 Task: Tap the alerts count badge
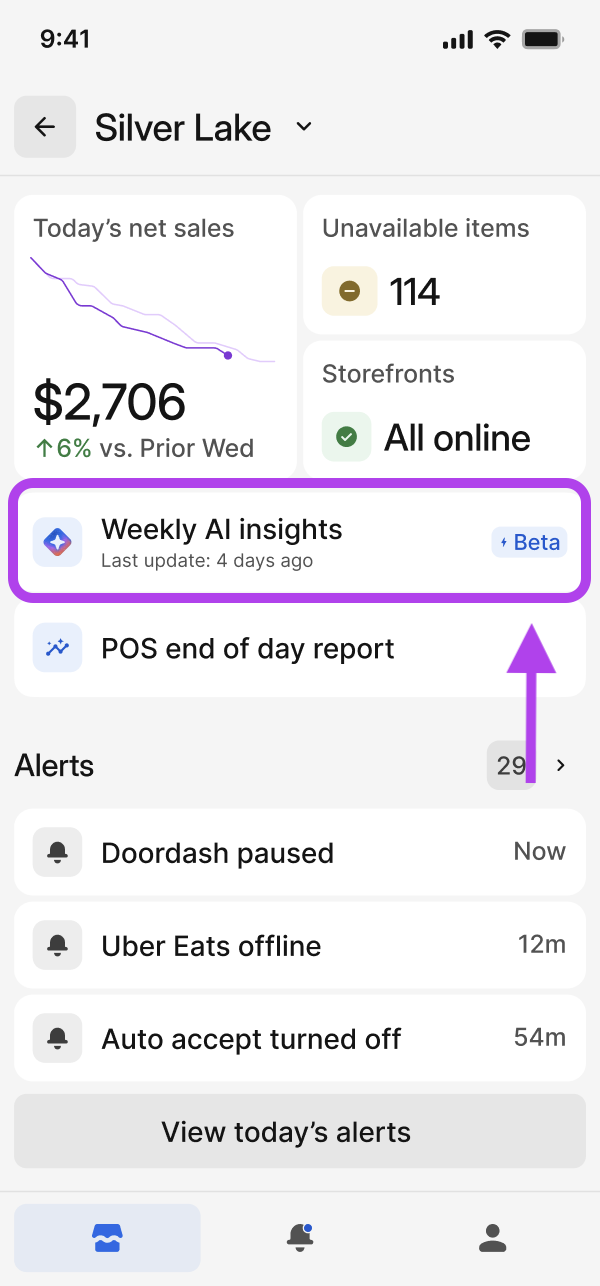[510, 766]
